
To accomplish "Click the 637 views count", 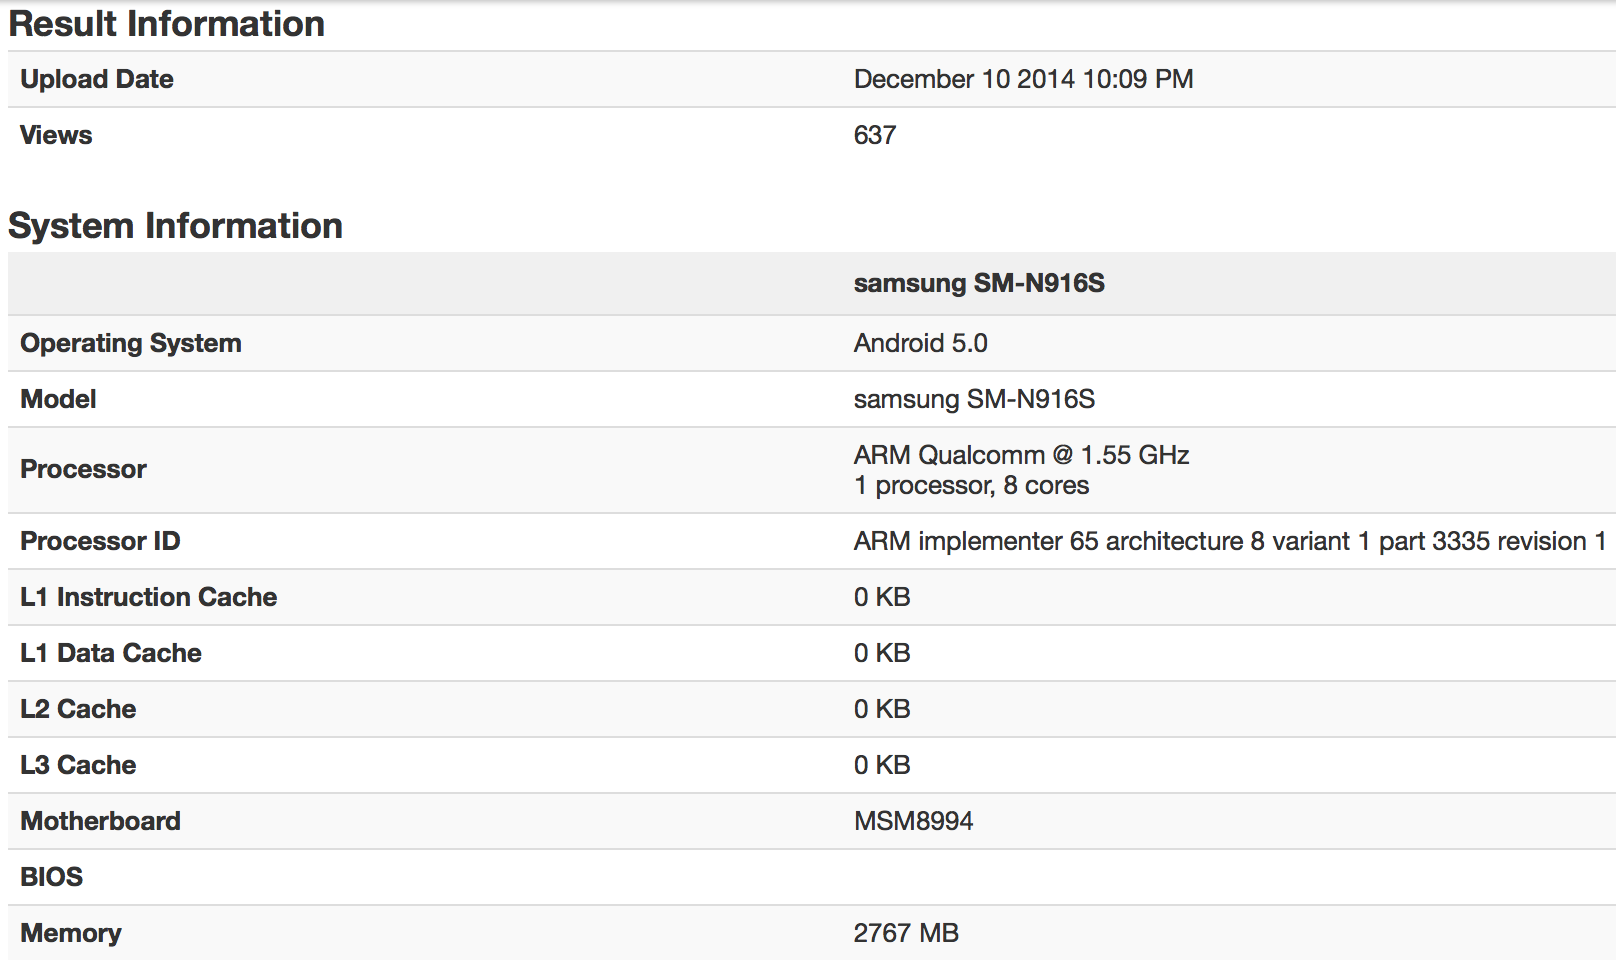I will tap(875, 135).
